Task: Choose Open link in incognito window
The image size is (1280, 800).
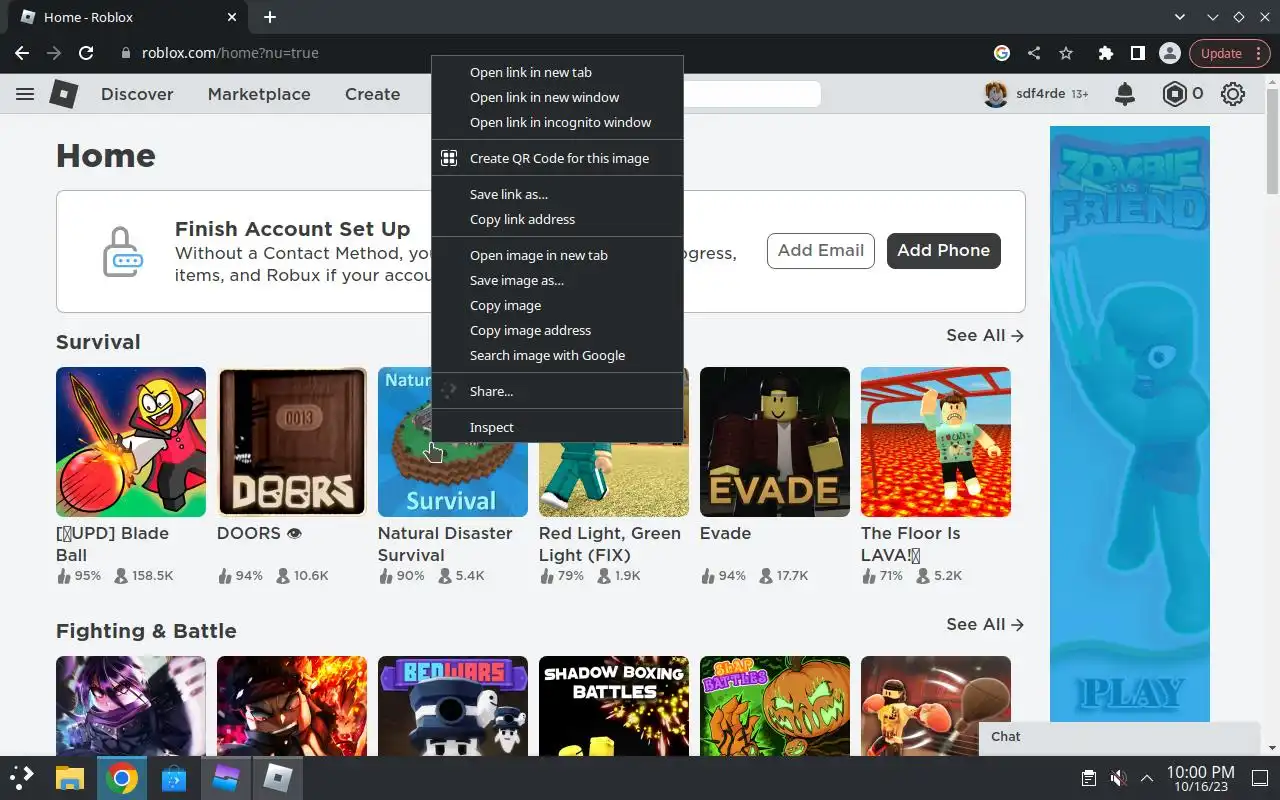Action: tap(557, 122)
